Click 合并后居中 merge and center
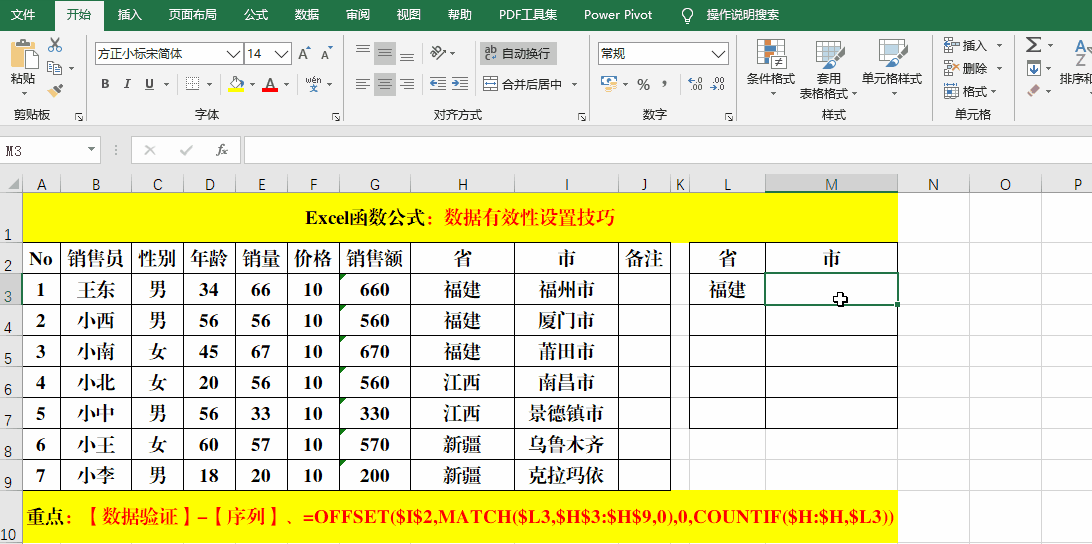1092x544 pixels. (522, 84)
